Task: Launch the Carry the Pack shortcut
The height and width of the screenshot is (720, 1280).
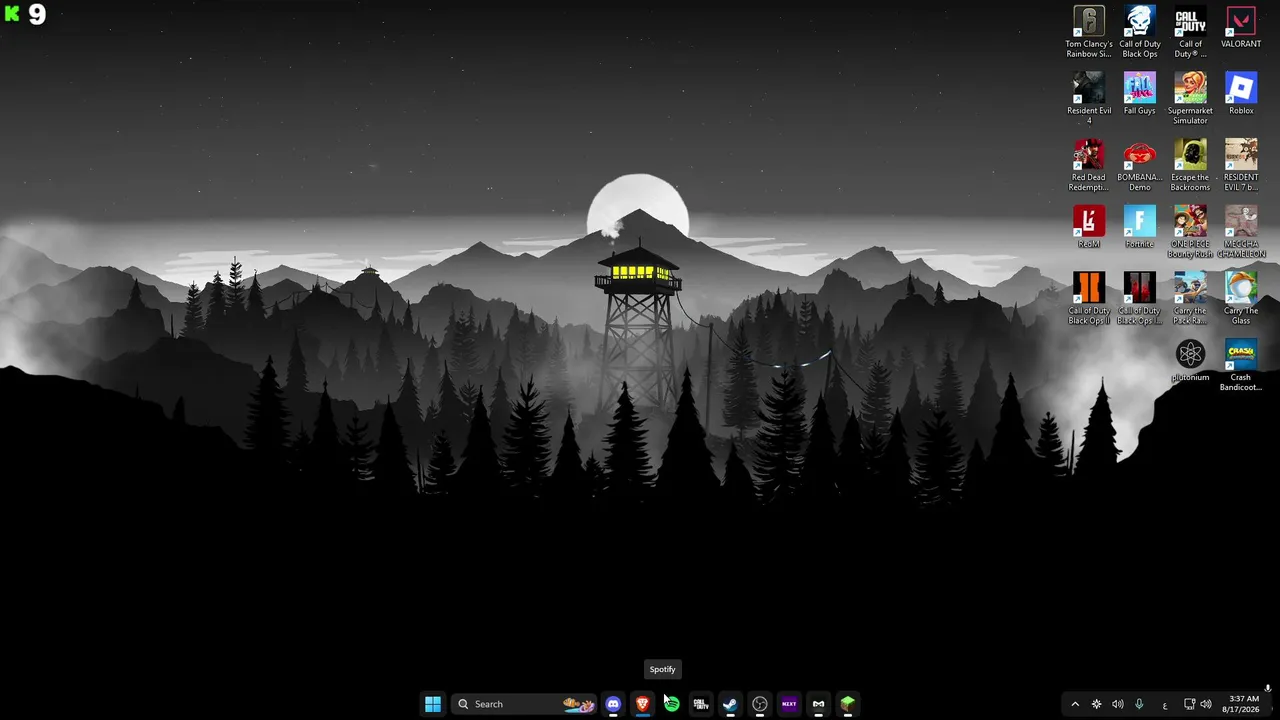Action: pos(1190,299)
